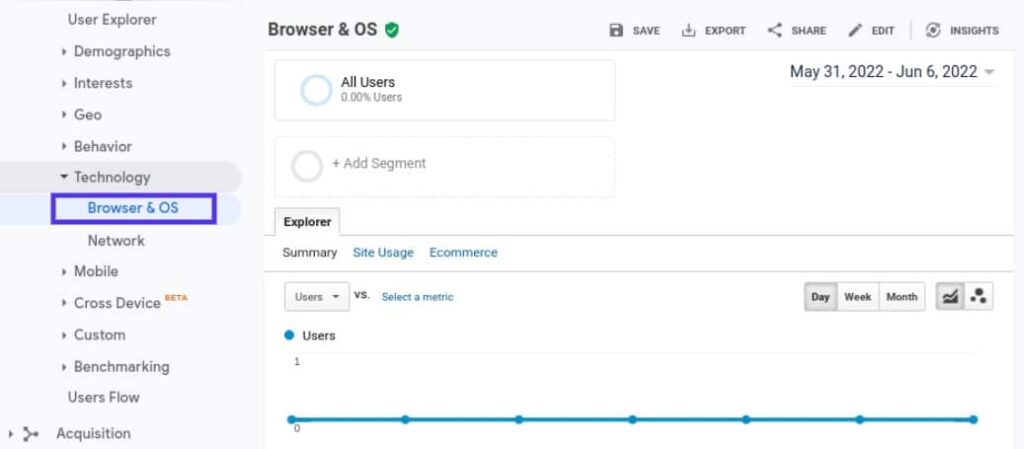Open the Users metric dropdown

pyautogui.click(x=316, y=297)
